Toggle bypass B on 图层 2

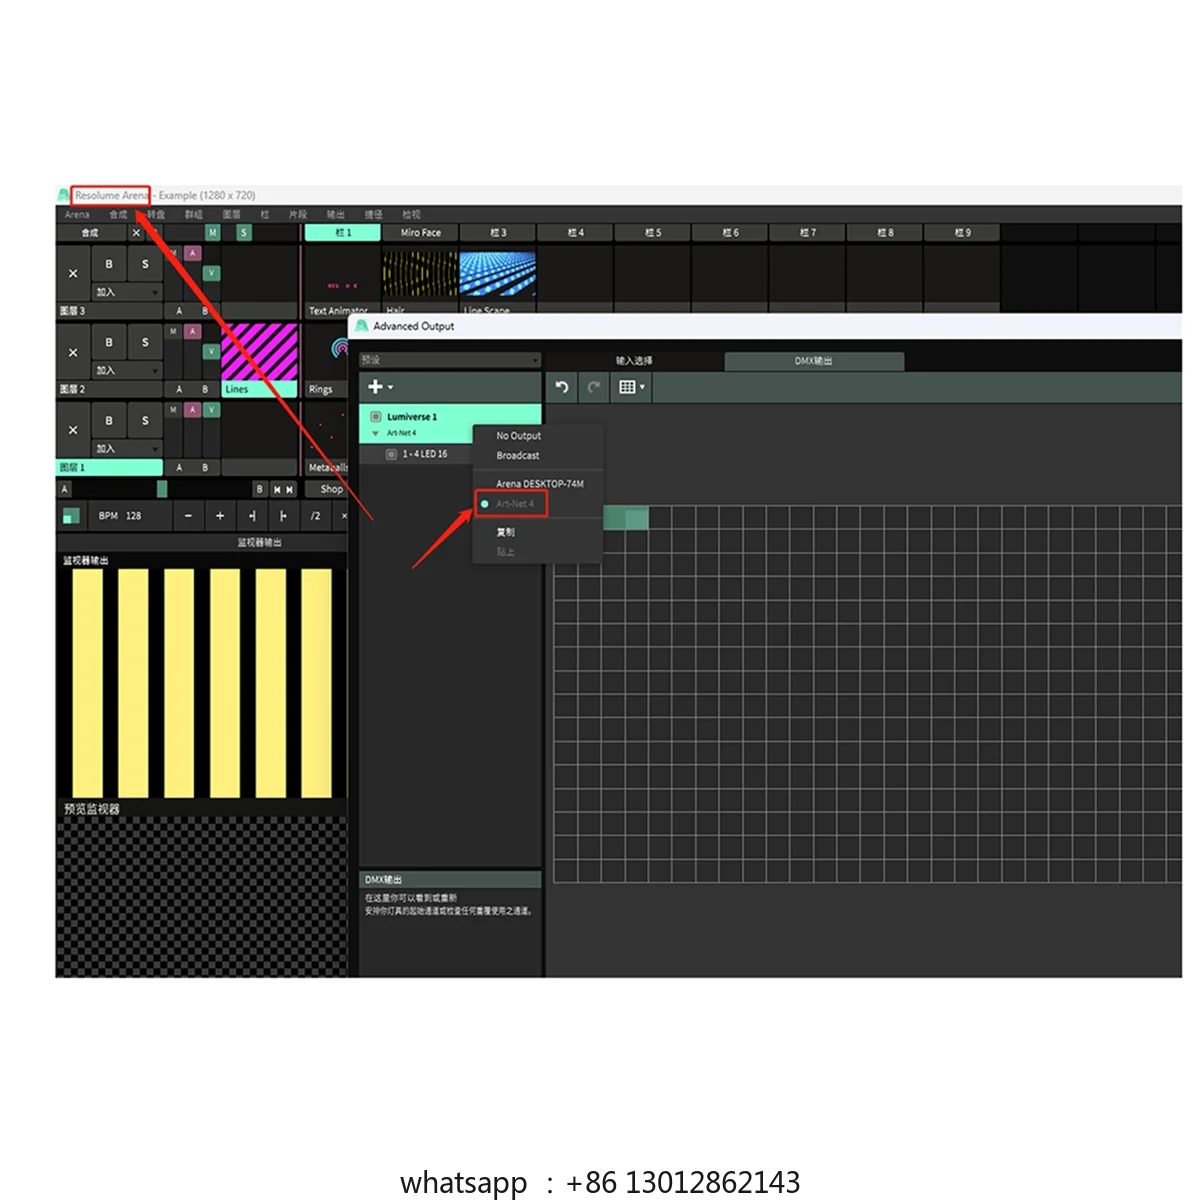[109, 343]
